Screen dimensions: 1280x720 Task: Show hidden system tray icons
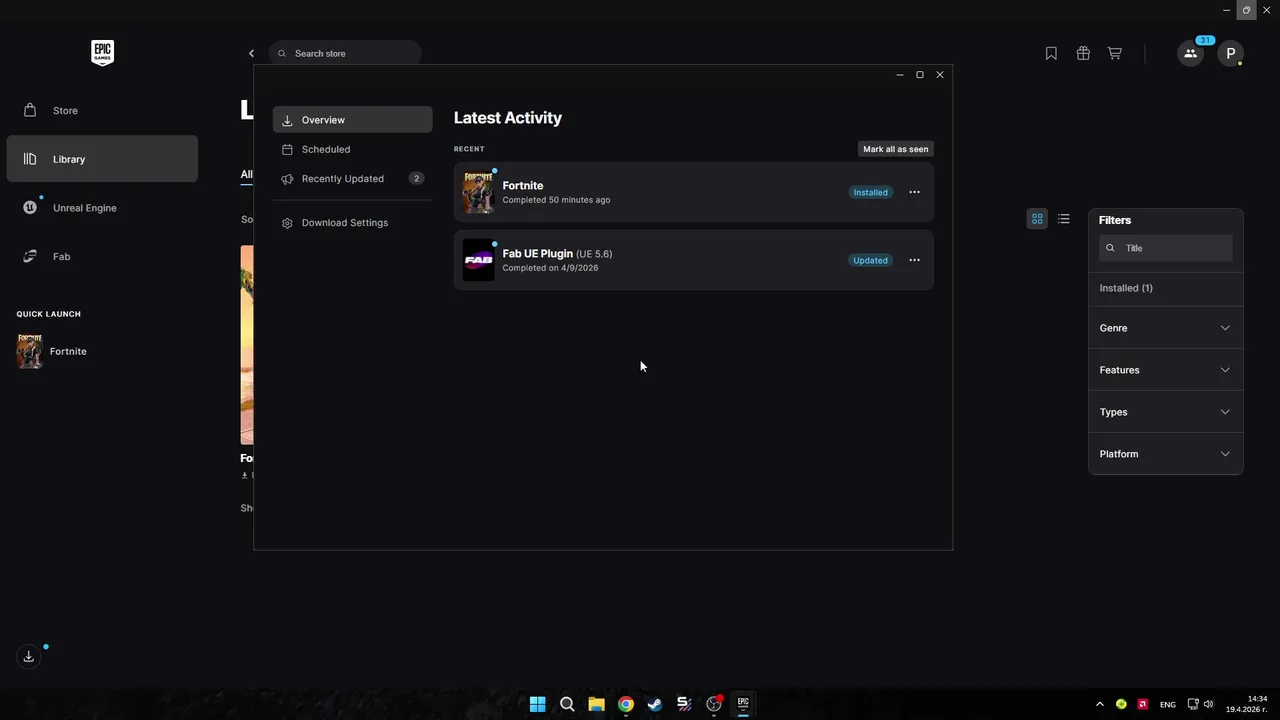[1100, 704]
